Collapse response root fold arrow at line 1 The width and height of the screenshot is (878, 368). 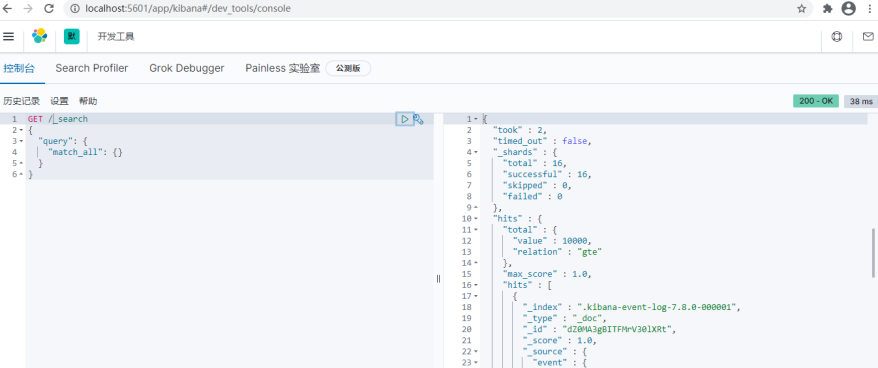476,119
